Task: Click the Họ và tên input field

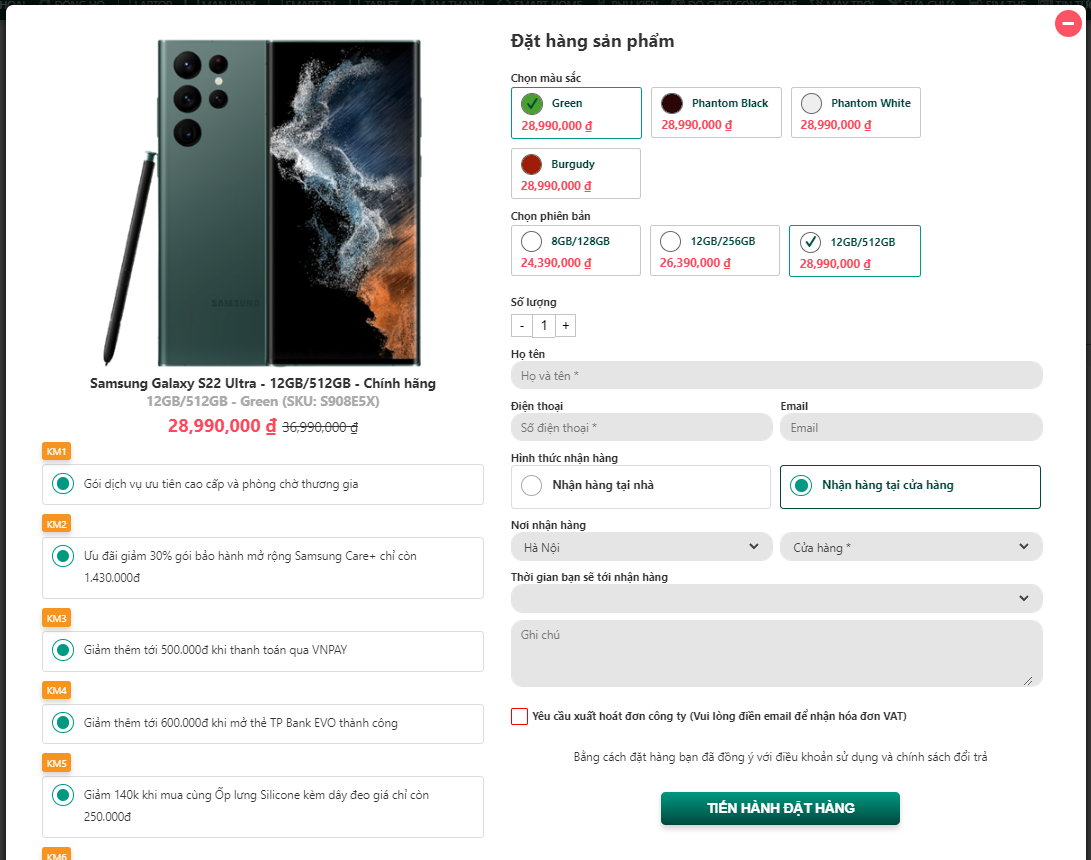Action: pyautogui.click(x=776, y=375)
